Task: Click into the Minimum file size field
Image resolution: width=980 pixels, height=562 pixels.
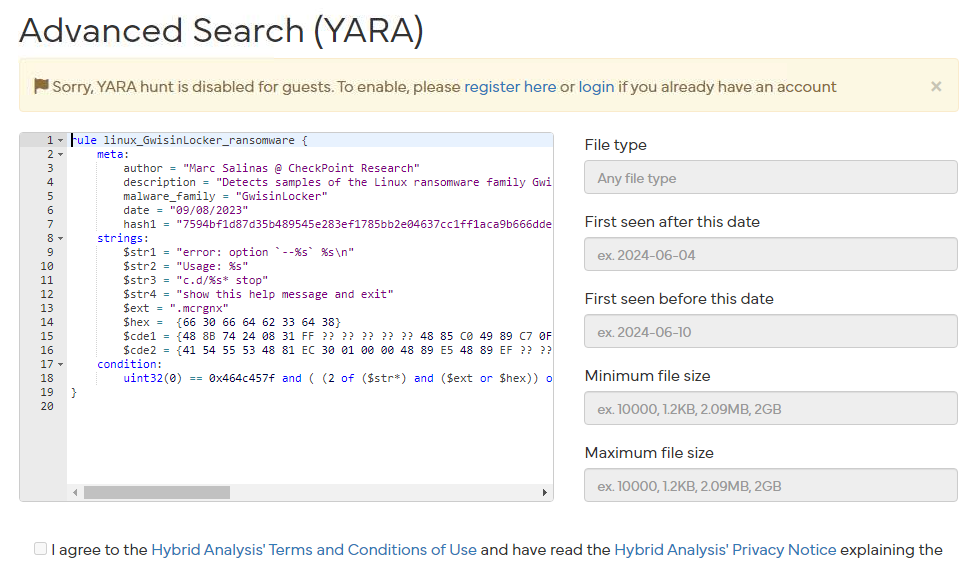Action: click(x=770, y=409)
